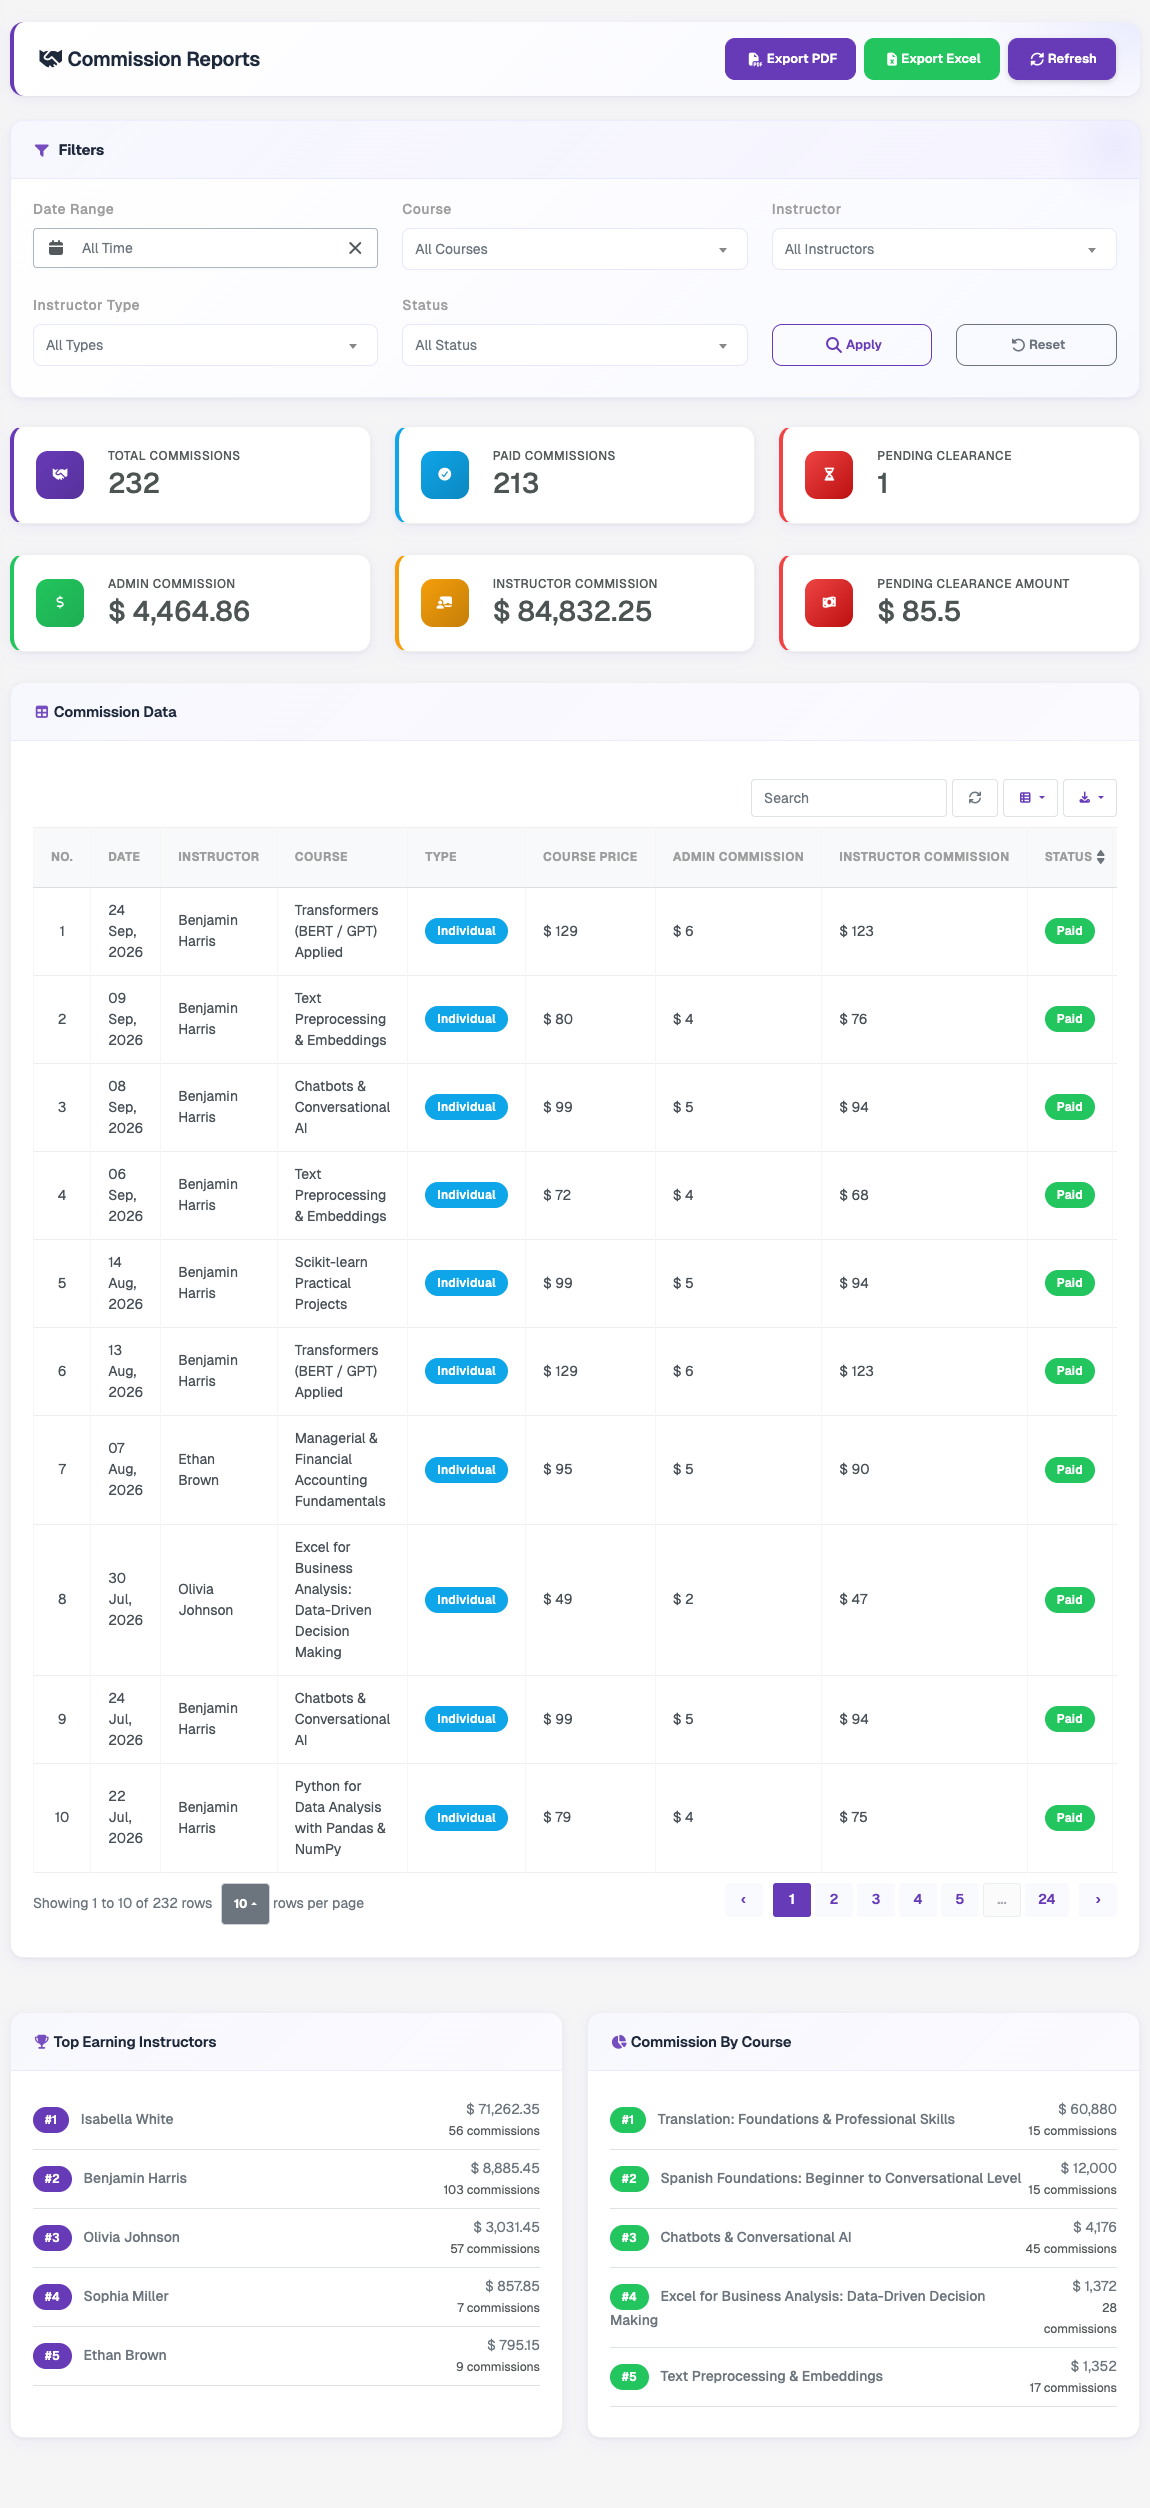Click Ethan Brown in top instructors list
The height and width of the screenshot is (2508, 1150).
pyautogui.click(x=125, y=2355)
